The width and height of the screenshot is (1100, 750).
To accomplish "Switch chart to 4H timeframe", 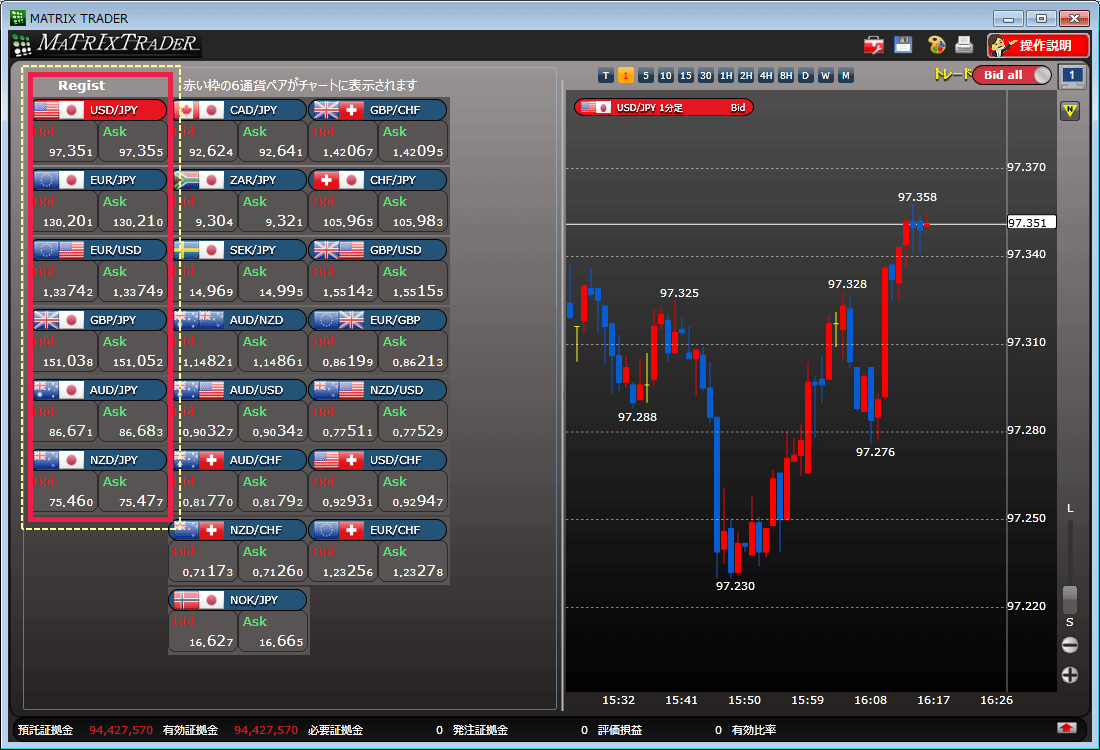I will point(766,76).
